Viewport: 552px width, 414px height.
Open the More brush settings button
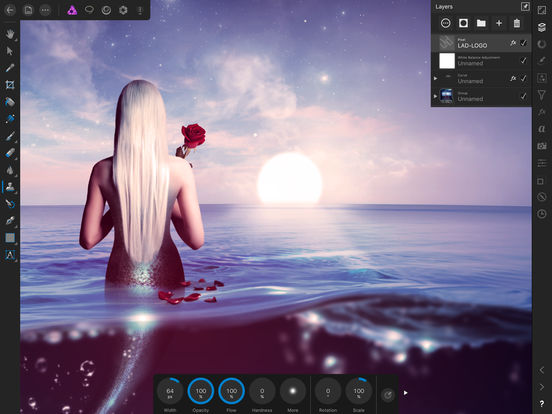pyautogui.click(x=293, y=391)
